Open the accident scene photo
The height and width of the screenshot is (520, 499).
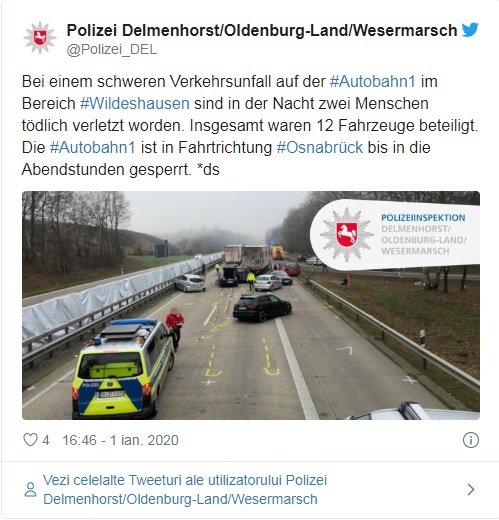click(x=251, y=305)
